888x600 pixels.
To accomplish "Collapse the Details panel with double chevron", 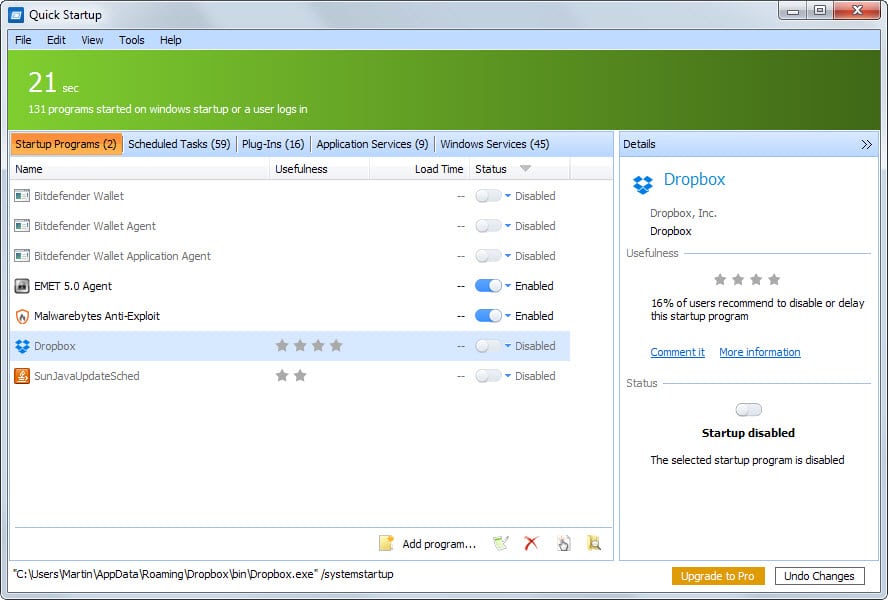I will [866, 144].
